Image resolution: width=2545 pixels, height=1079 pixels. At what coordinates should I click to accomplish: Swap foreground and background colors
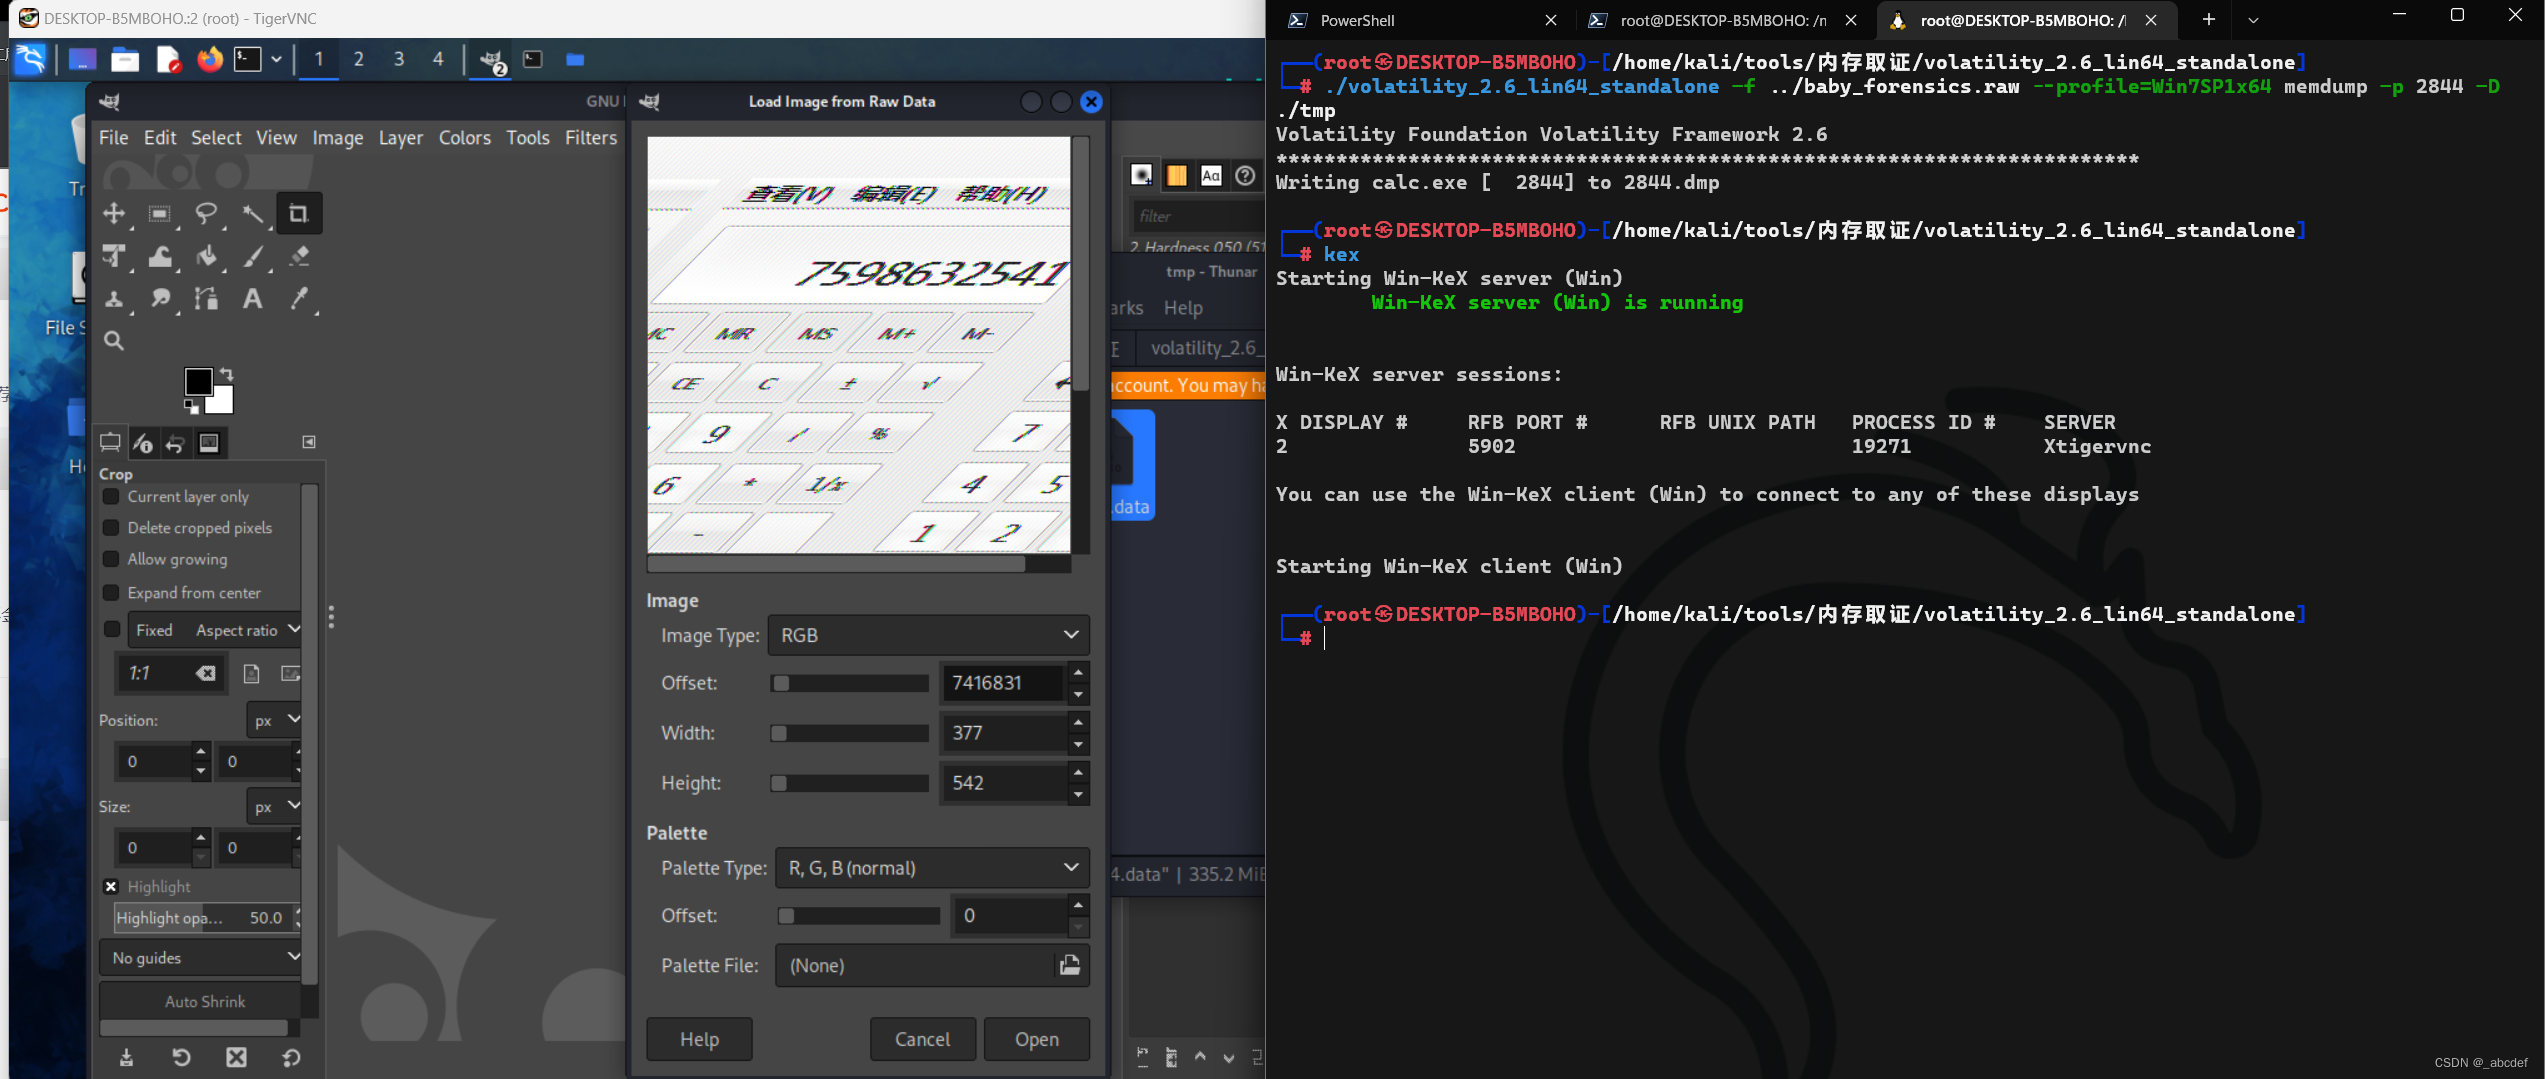pos(227,374)
